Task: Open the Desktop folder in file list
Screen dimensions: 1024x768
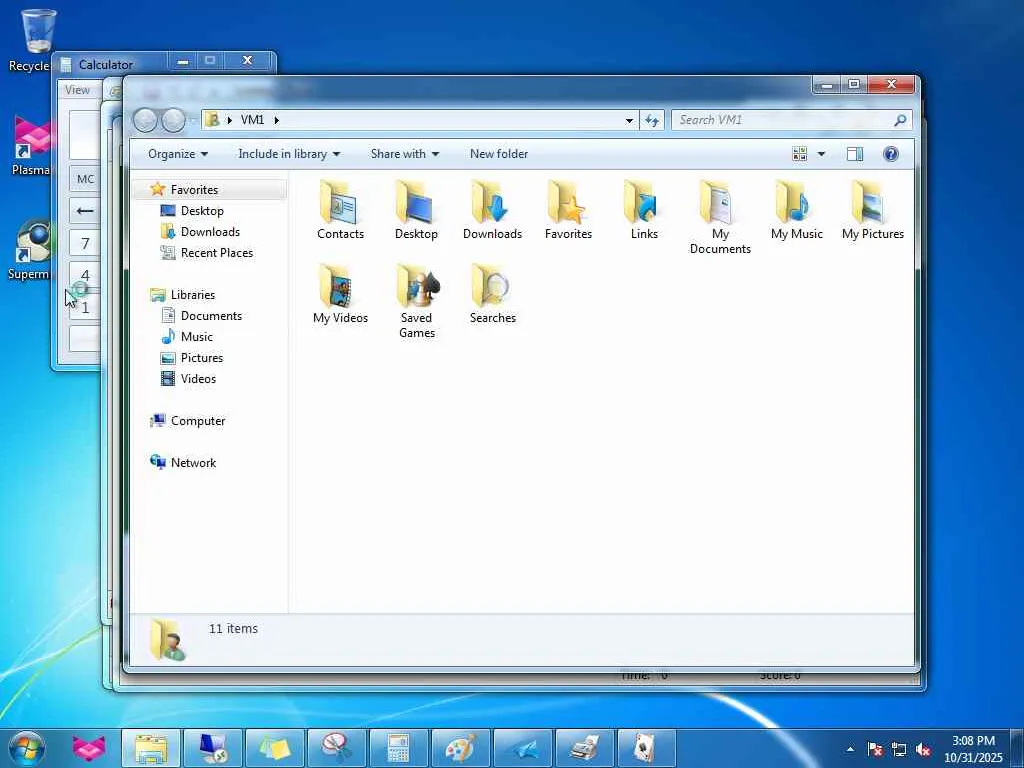Action: (416, 210)
